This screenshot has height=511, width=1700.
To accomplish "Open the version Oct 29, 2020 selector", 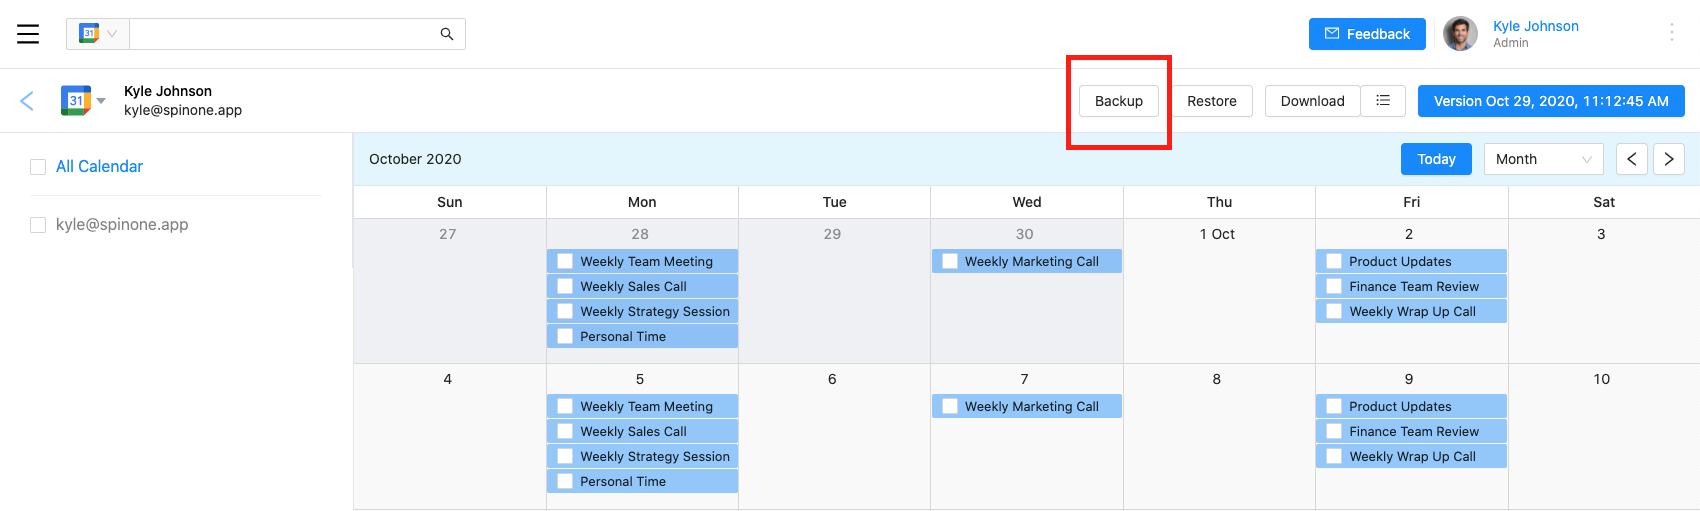I will [1550, 101].
